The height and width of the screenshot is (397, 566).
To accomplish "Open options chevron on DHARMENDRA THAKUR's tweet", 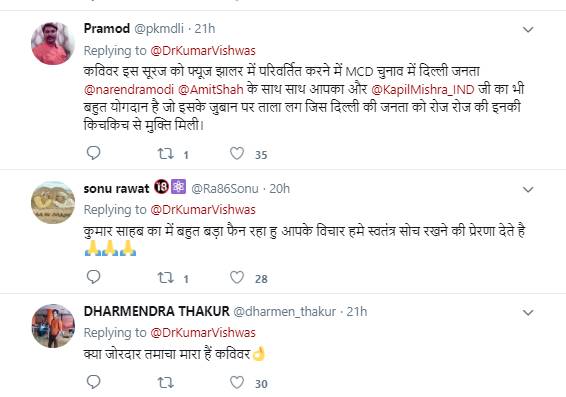I will point(528,313).
